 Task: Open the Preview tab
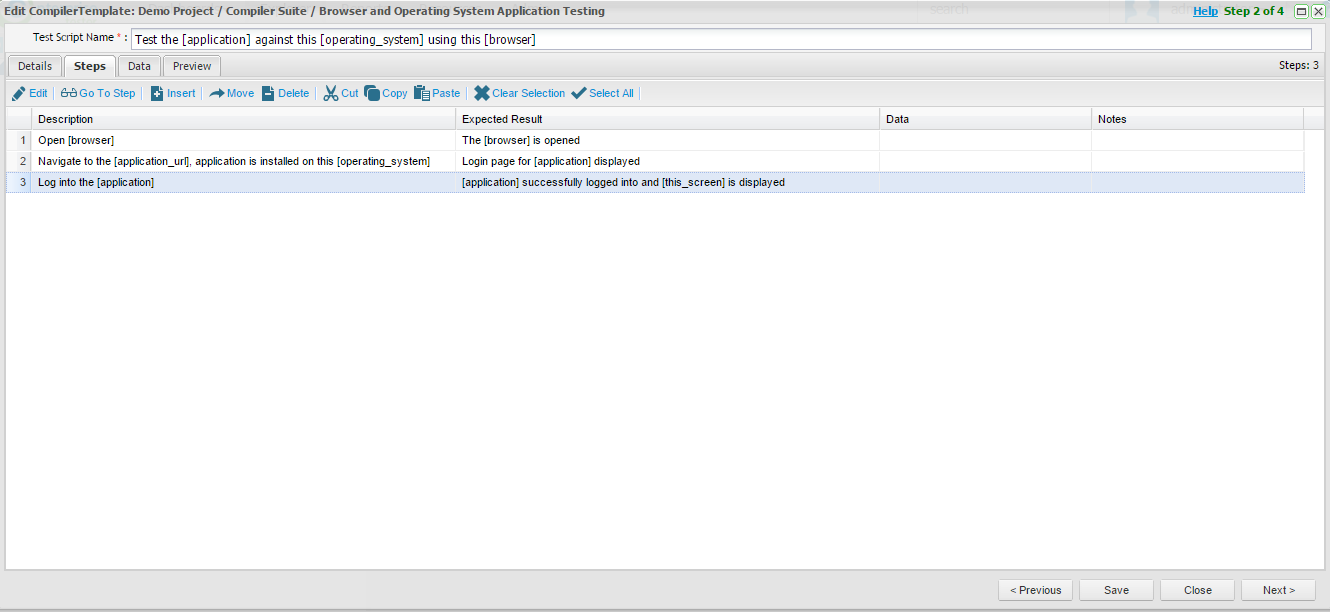click(192, 66)
